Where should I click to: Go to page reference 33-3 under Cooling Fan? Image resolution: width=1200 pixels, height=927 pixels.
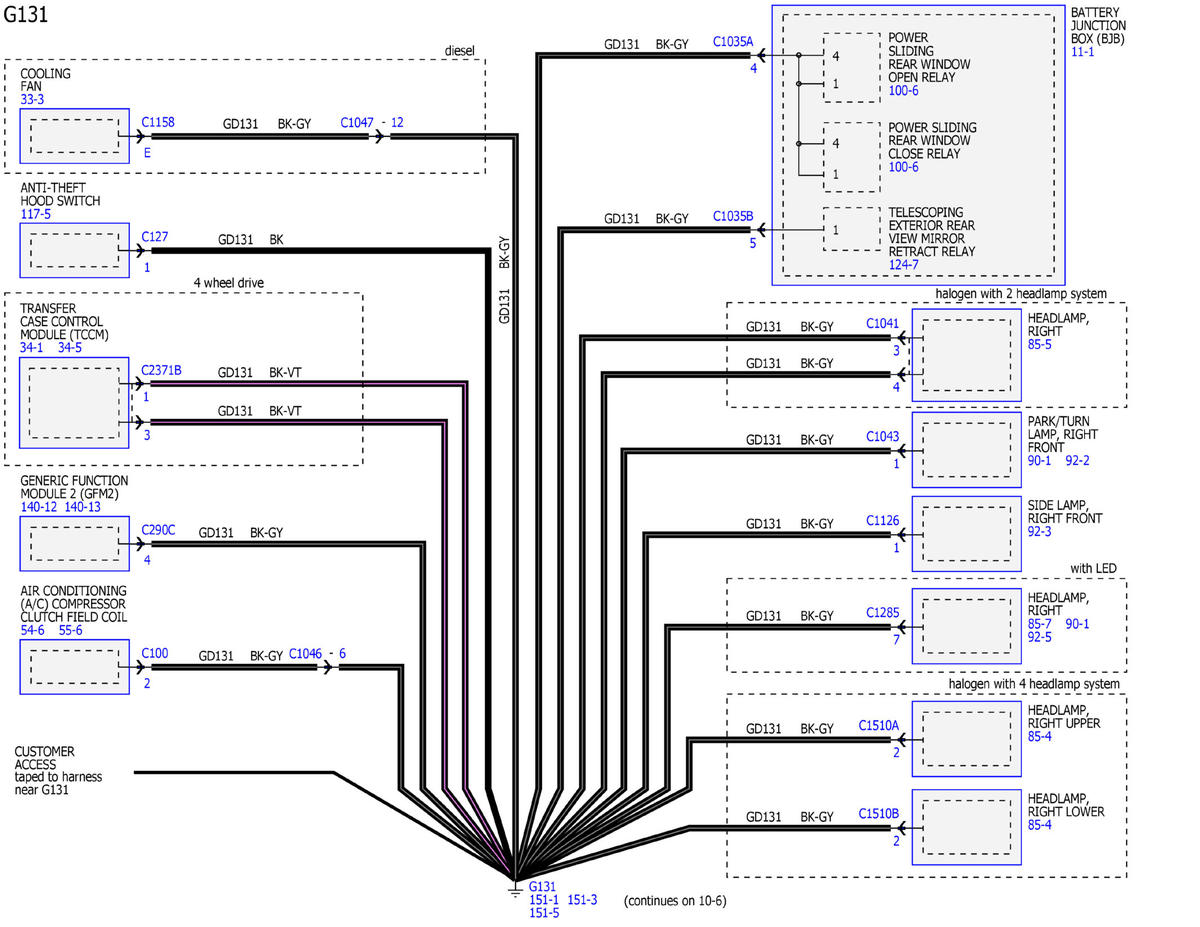coord(32,100)
